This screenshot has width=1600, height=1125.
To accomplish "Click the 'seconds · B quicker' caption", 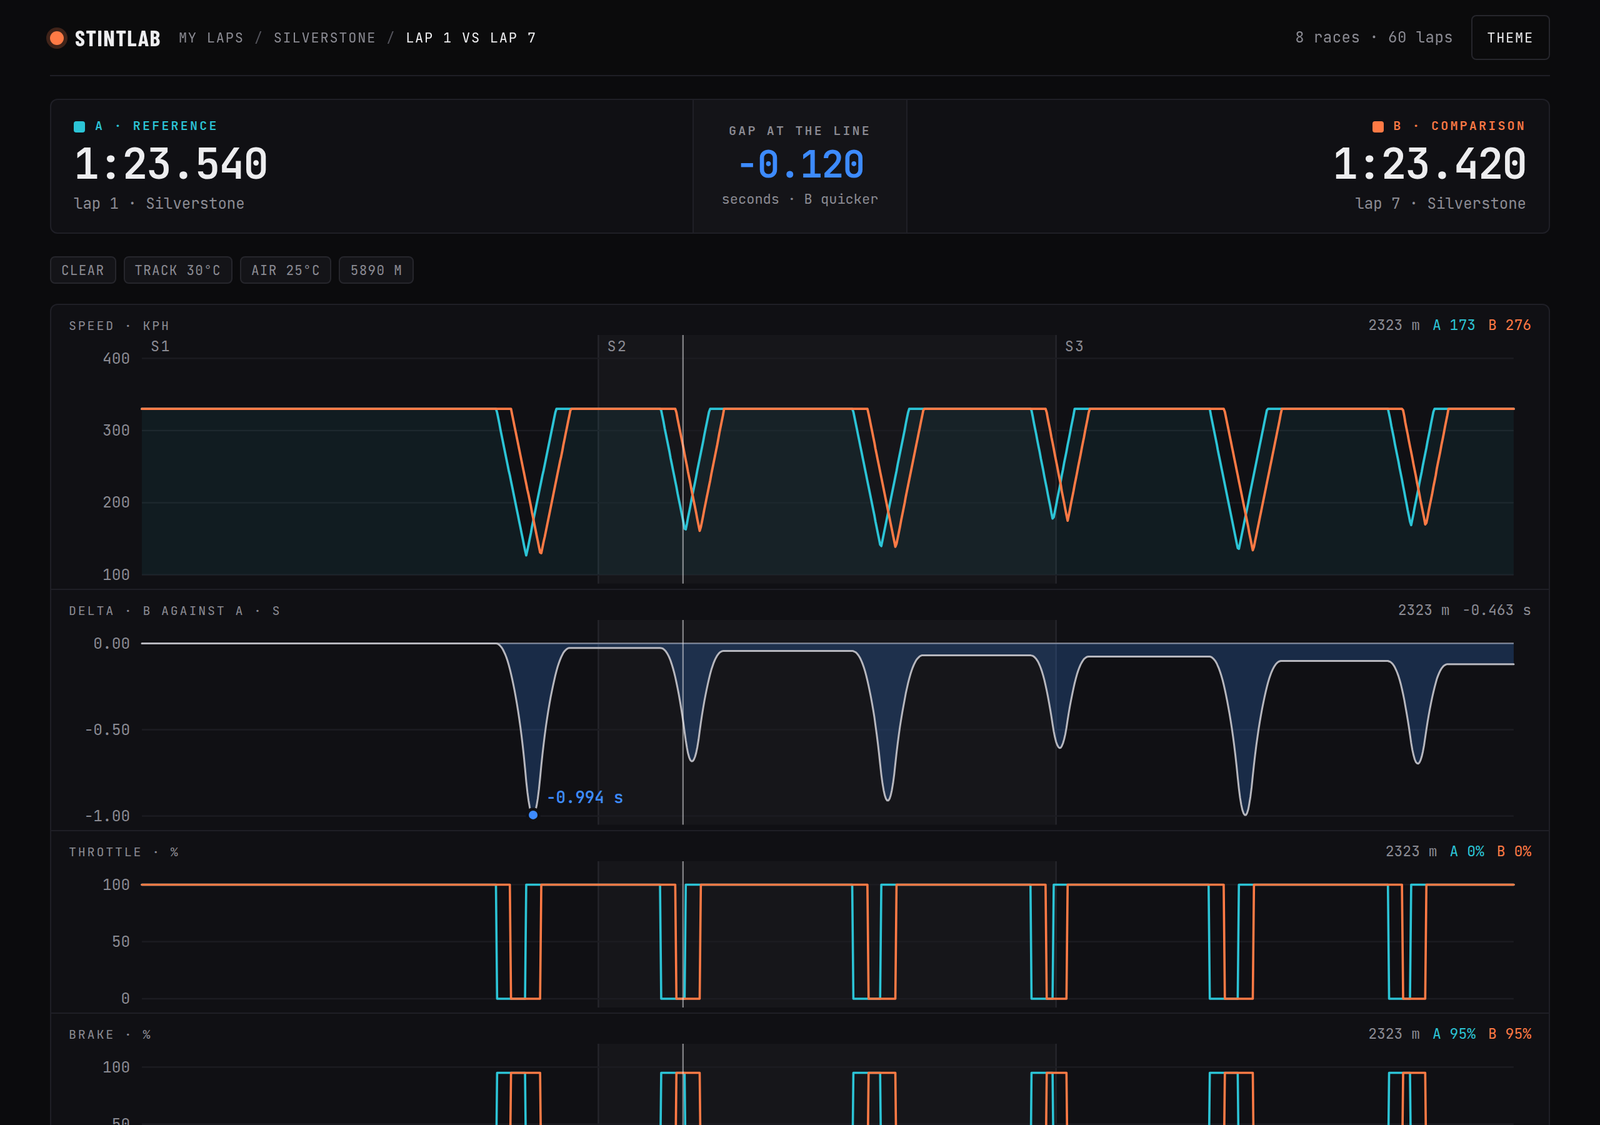I will 800,199.
